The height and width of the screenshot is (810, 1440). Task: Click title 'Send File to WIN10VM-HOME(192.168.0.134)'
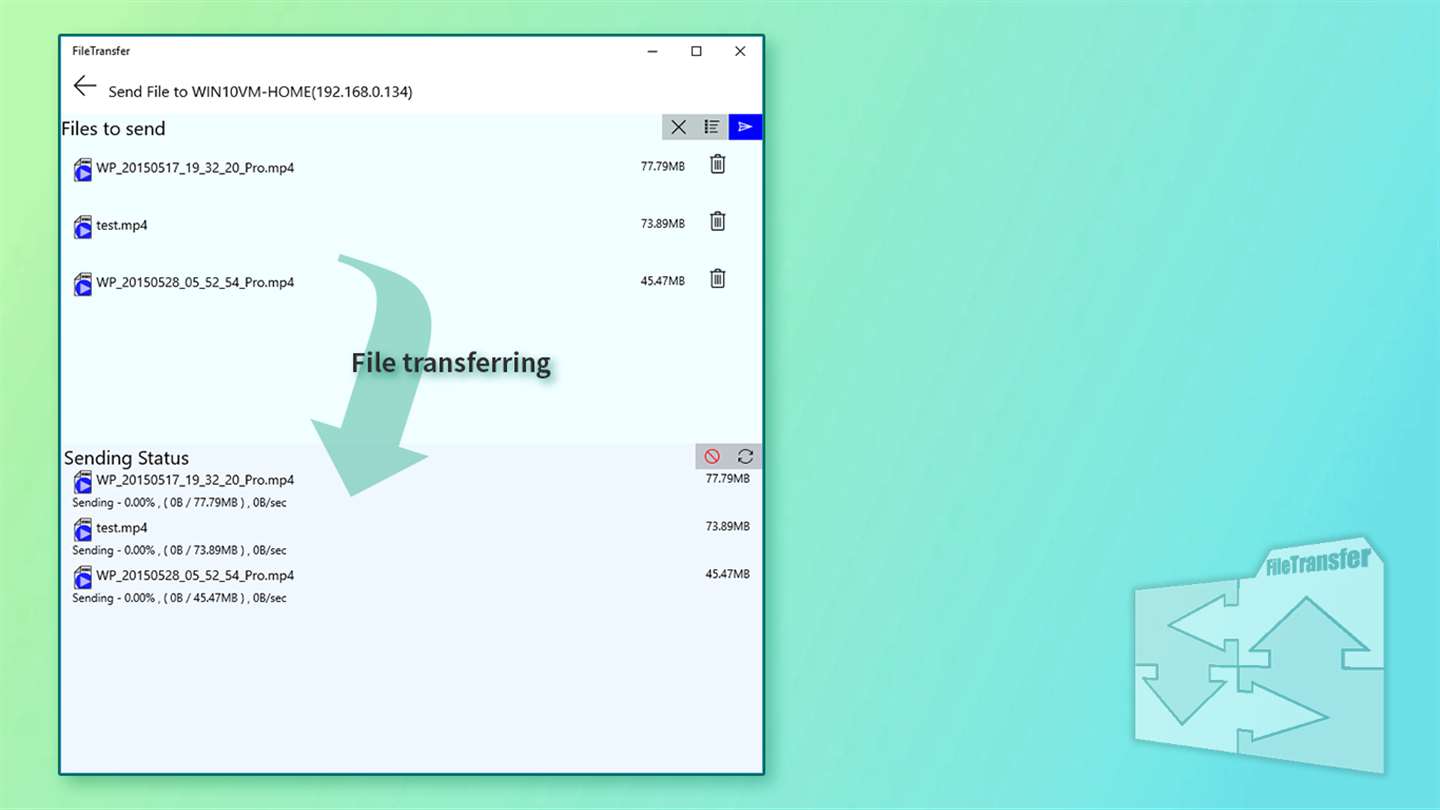coord(260,91)
